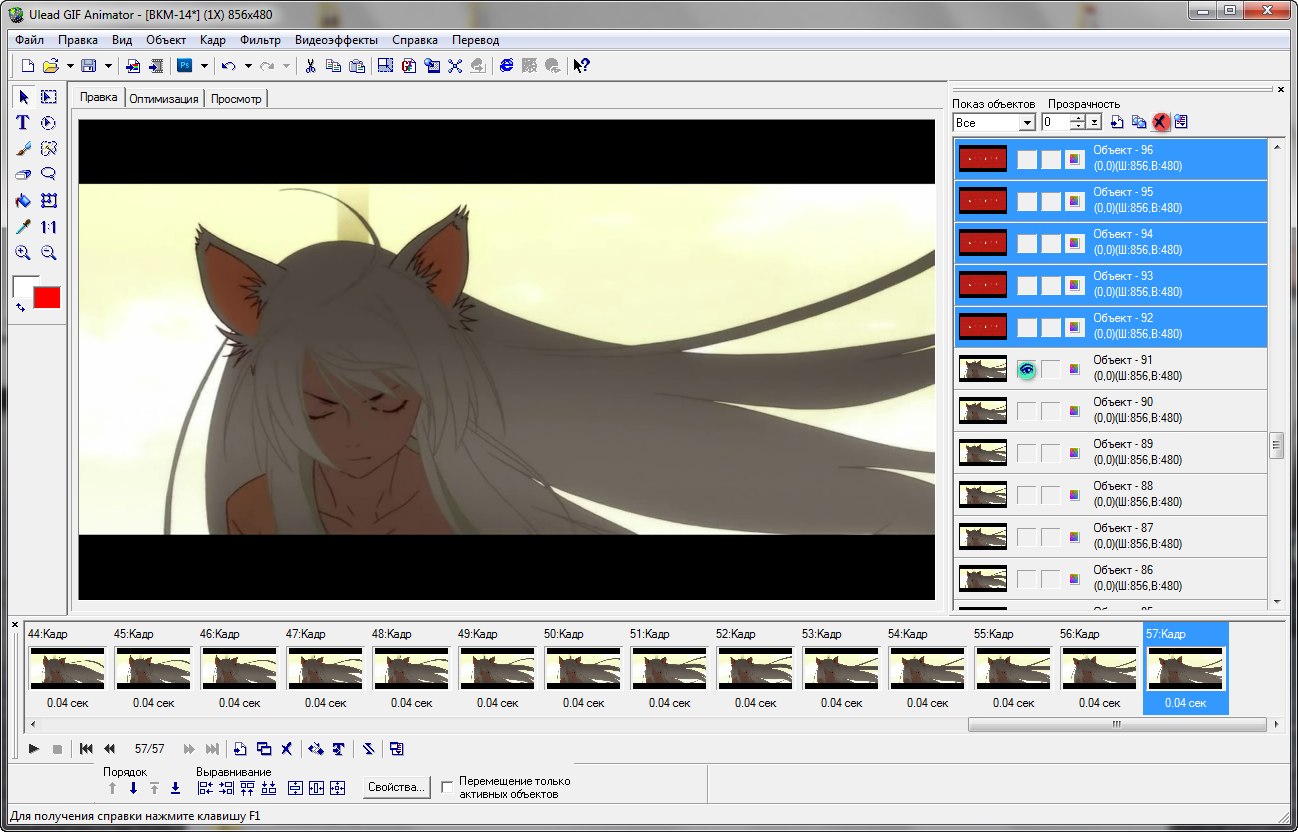This screenshot has width=1298, height=832.
Task: Toggle visibility box for Объект - 95
Action: (1027, 201)
